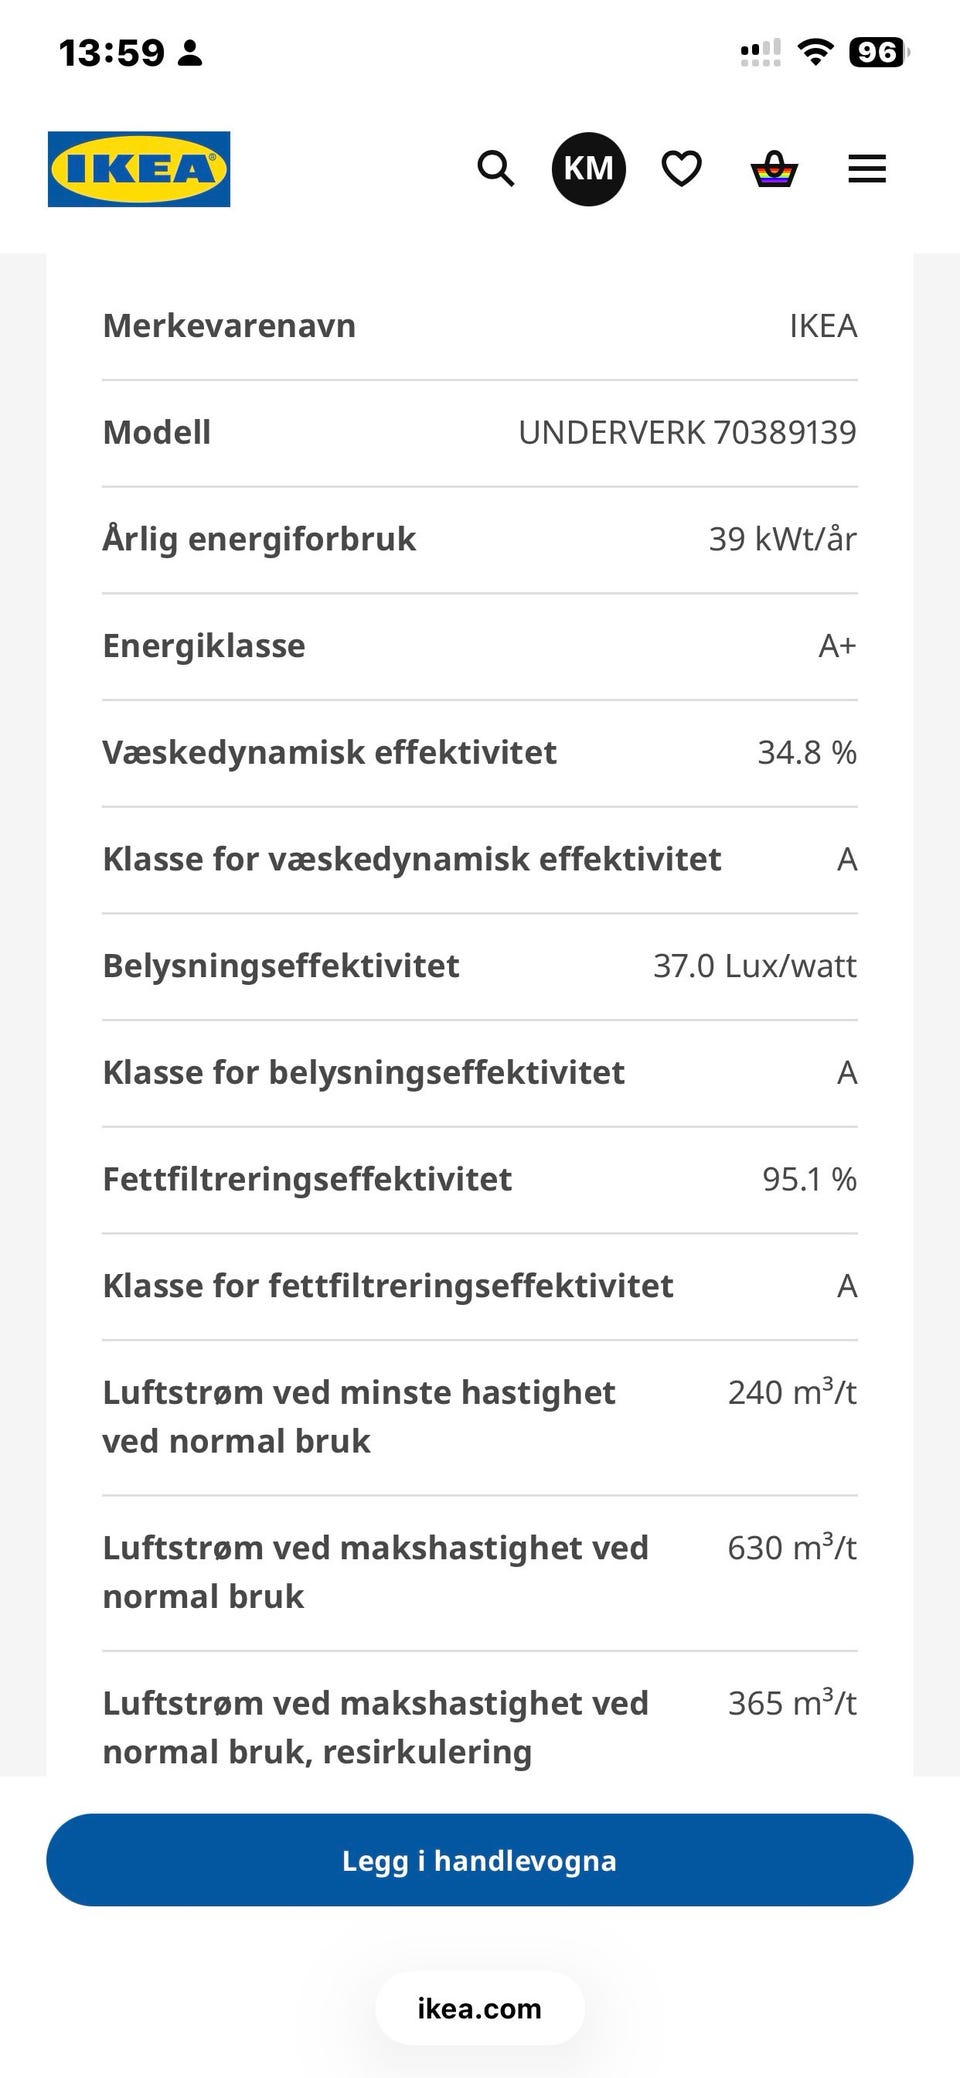Tap Fettfiltreringseffektivitet 95.1 % row
This screenshot has height=2078, width=960.
pyautogui.click(x=480, y=1180)
